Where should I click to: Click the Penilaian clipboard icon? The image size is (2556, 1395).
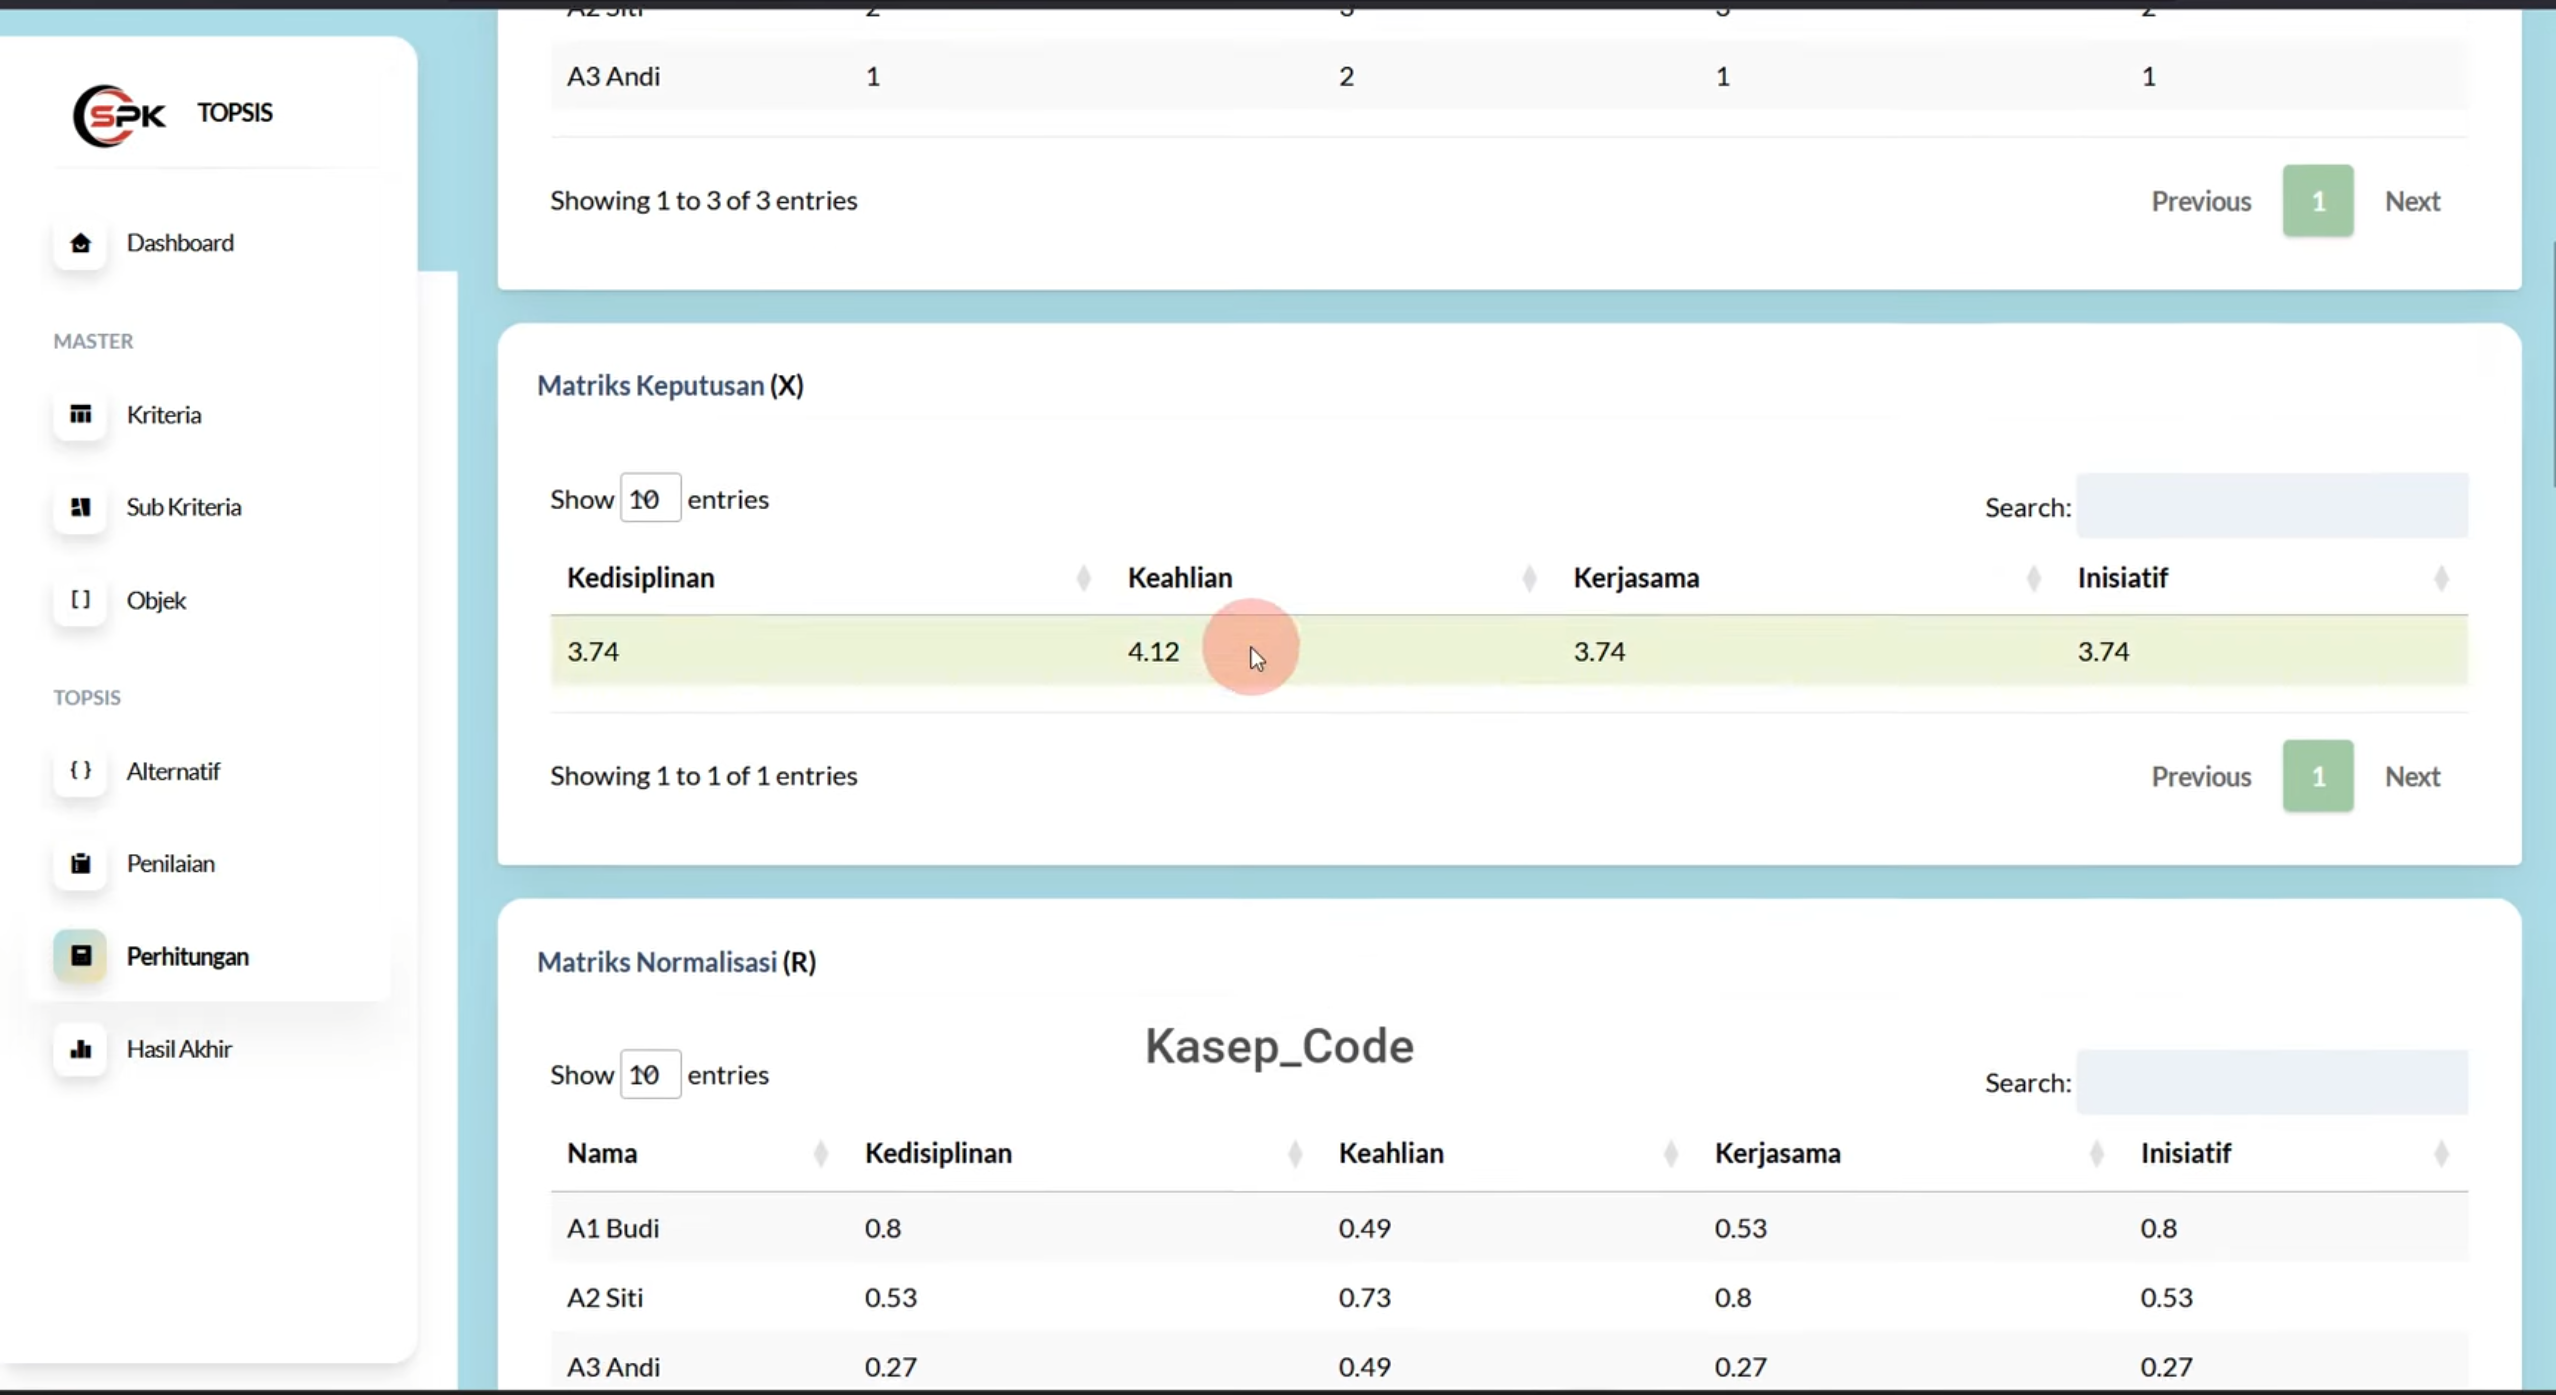pyautogui.click(x=81, y=863)
